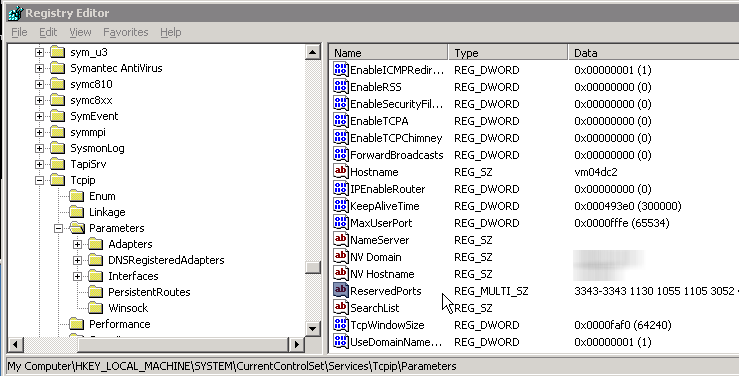
Task: Click the Type column header
Action: (x=508, y=53)
